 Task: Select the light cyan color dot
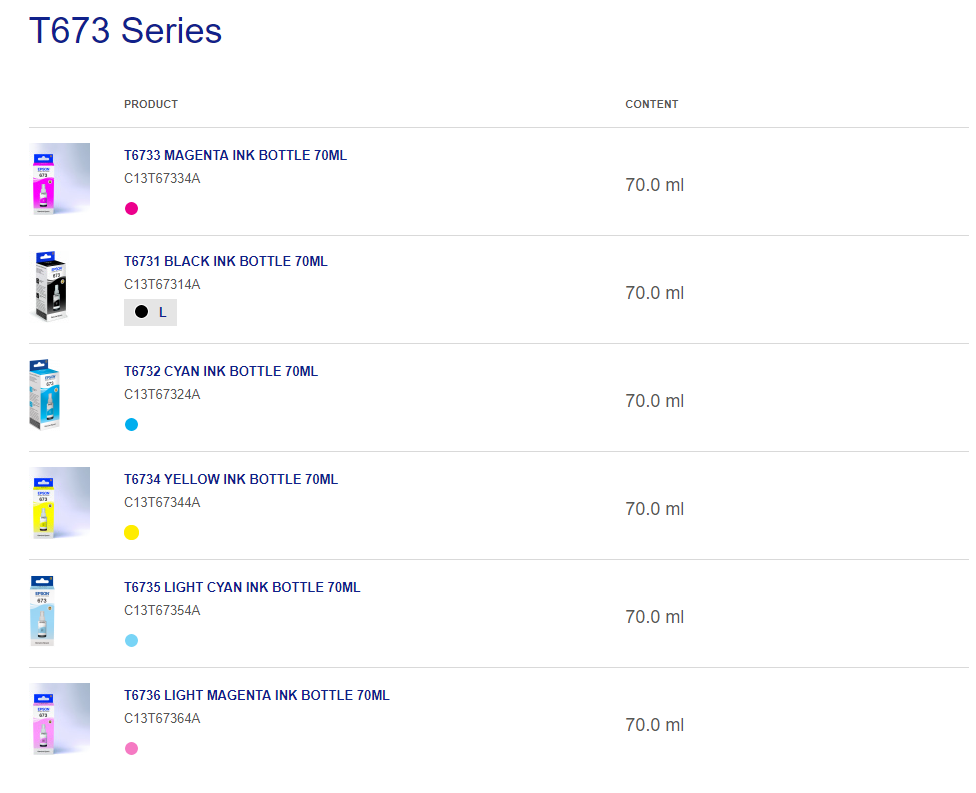click(131, 641)
